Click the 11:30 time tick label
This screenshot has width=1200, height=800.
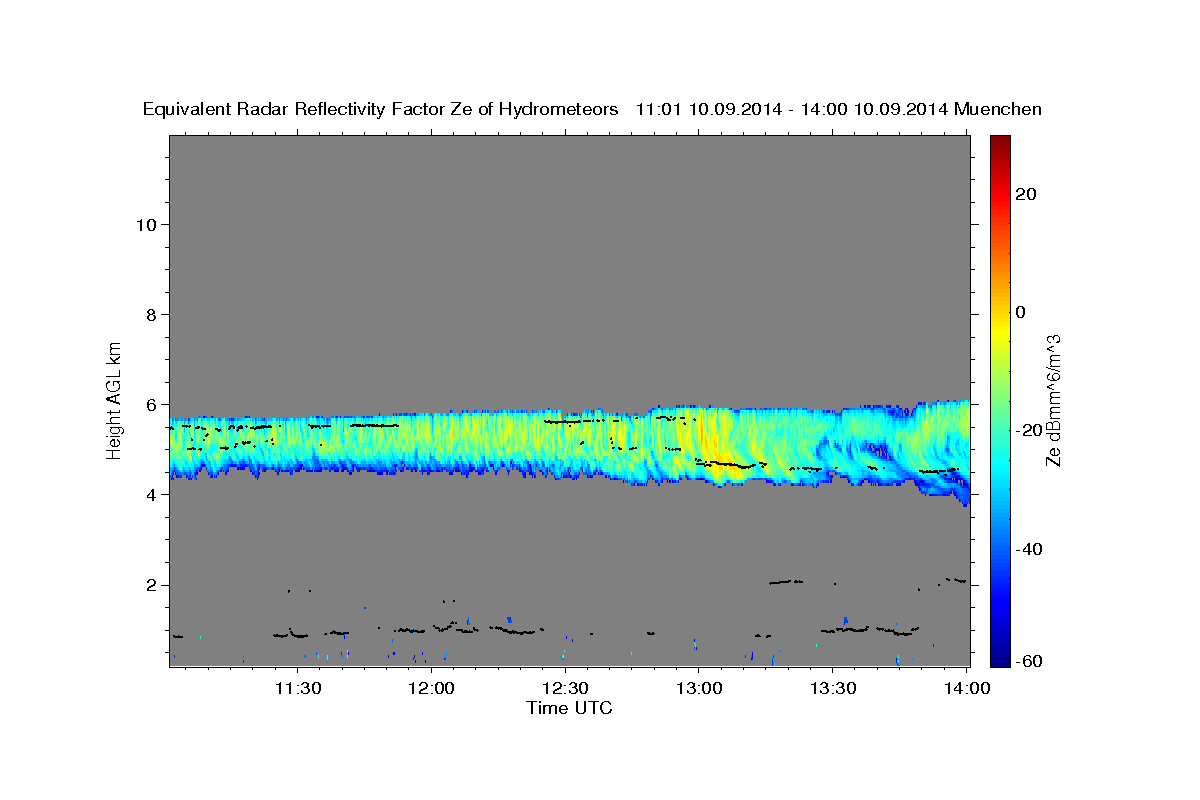[298, 689]
